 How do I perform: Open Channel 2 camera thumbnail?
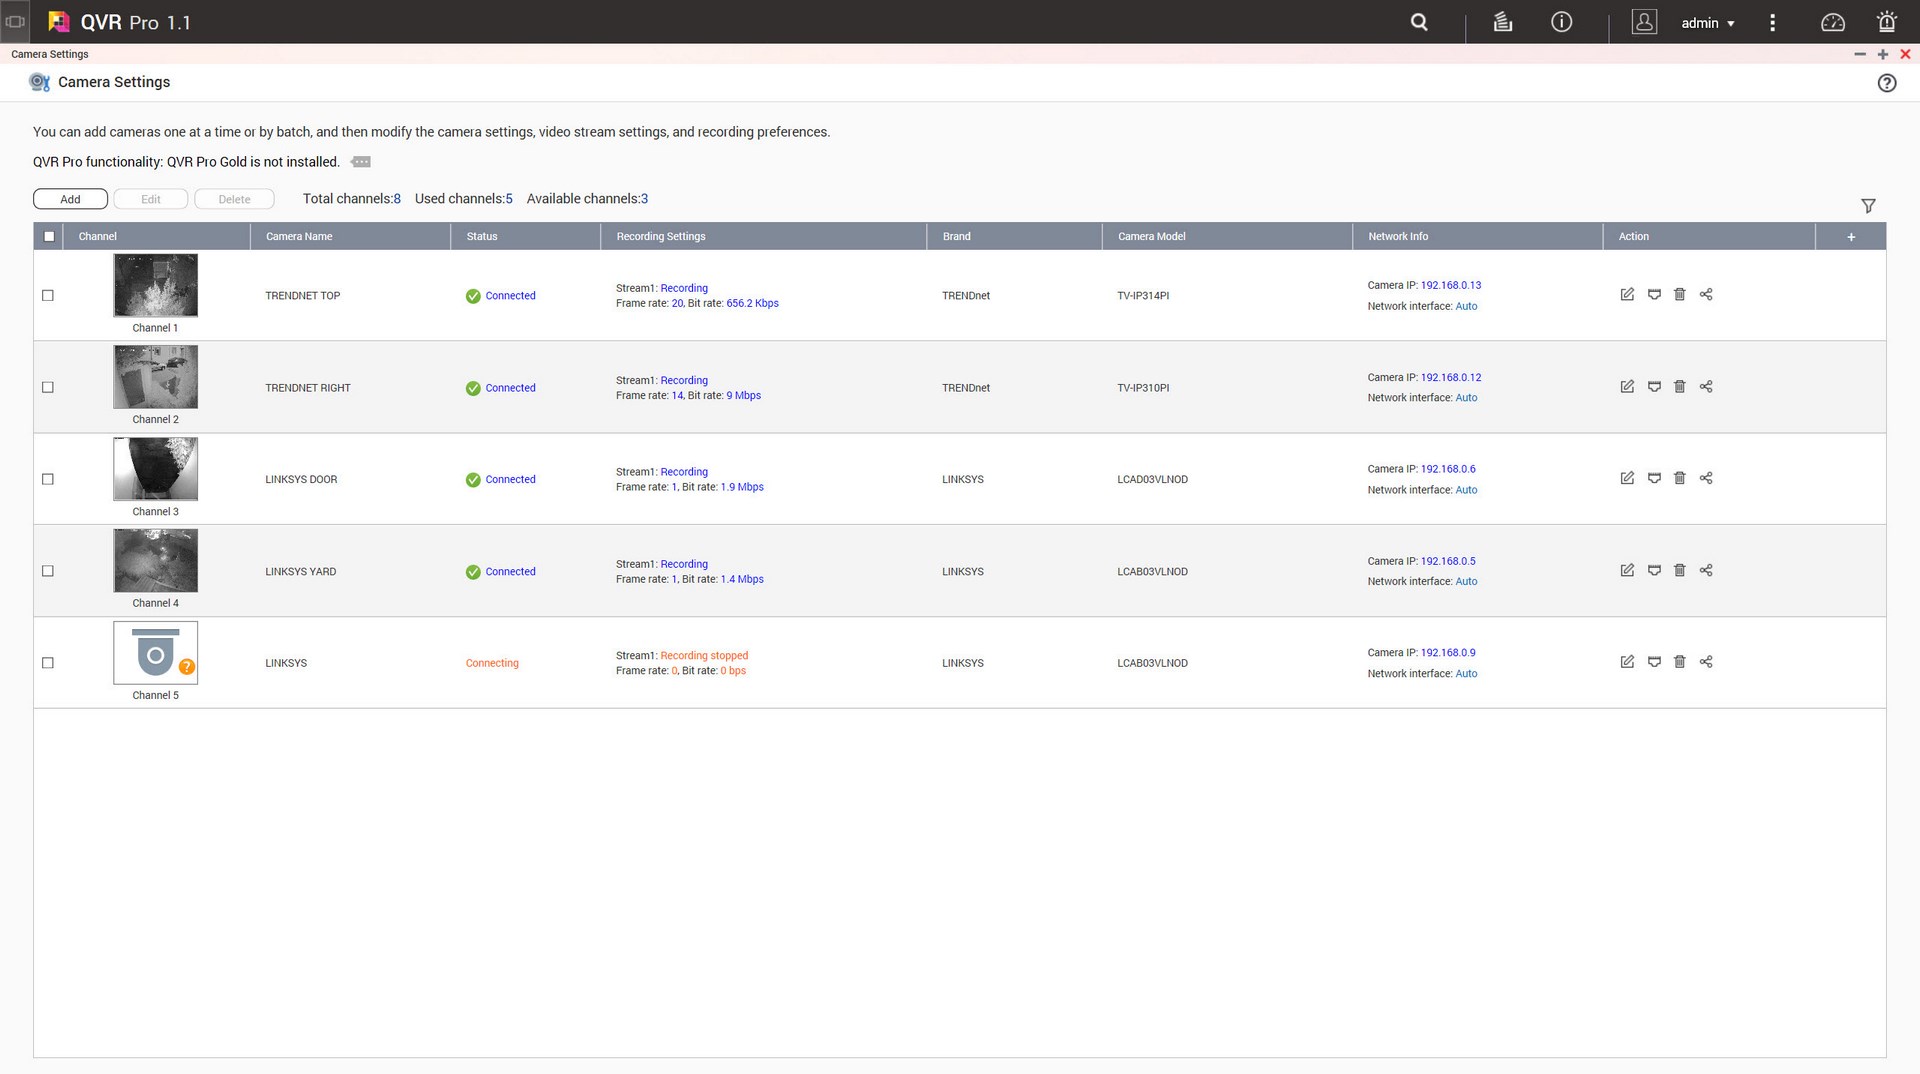coord(155,377)
